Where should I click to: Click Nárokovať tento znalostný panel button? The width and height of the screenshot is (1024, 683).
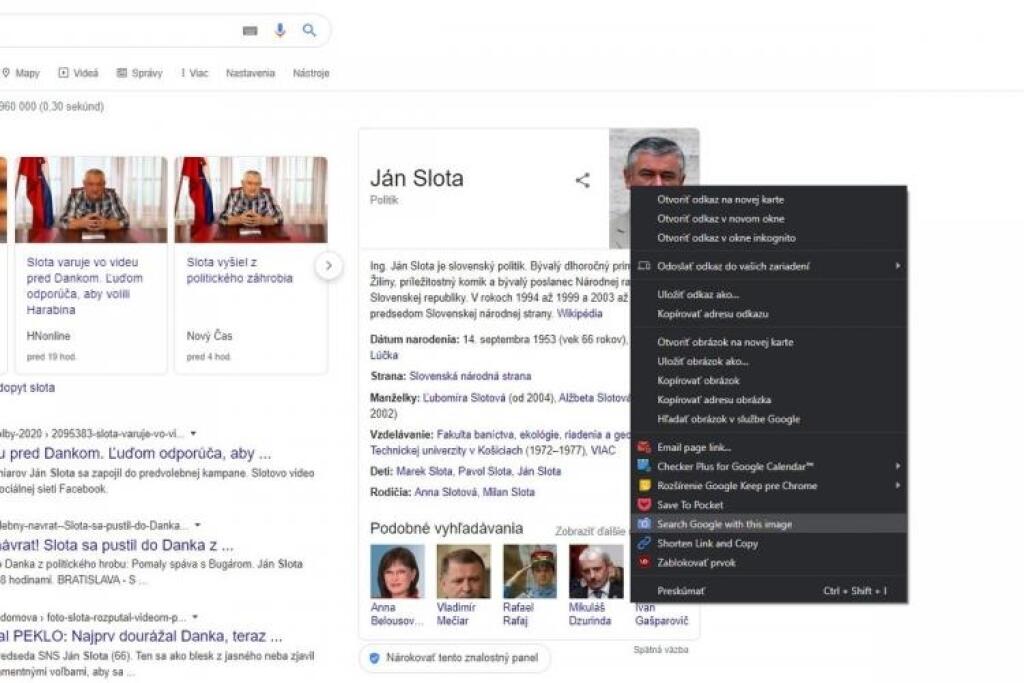455,658
